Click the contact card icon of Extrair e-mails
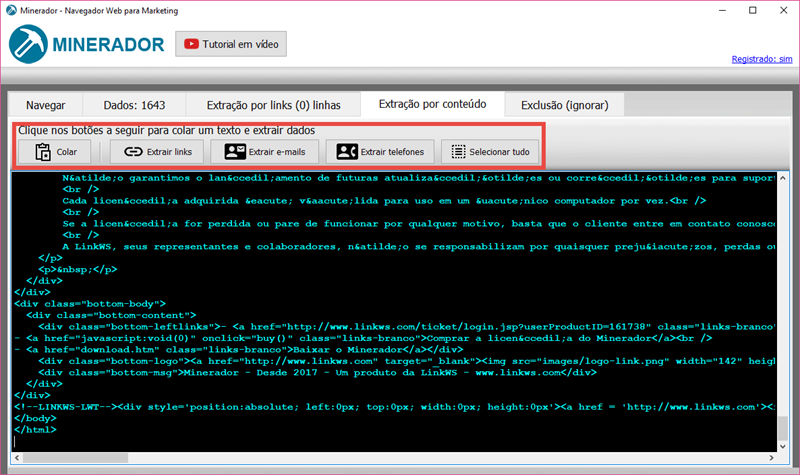 [235, 152]
